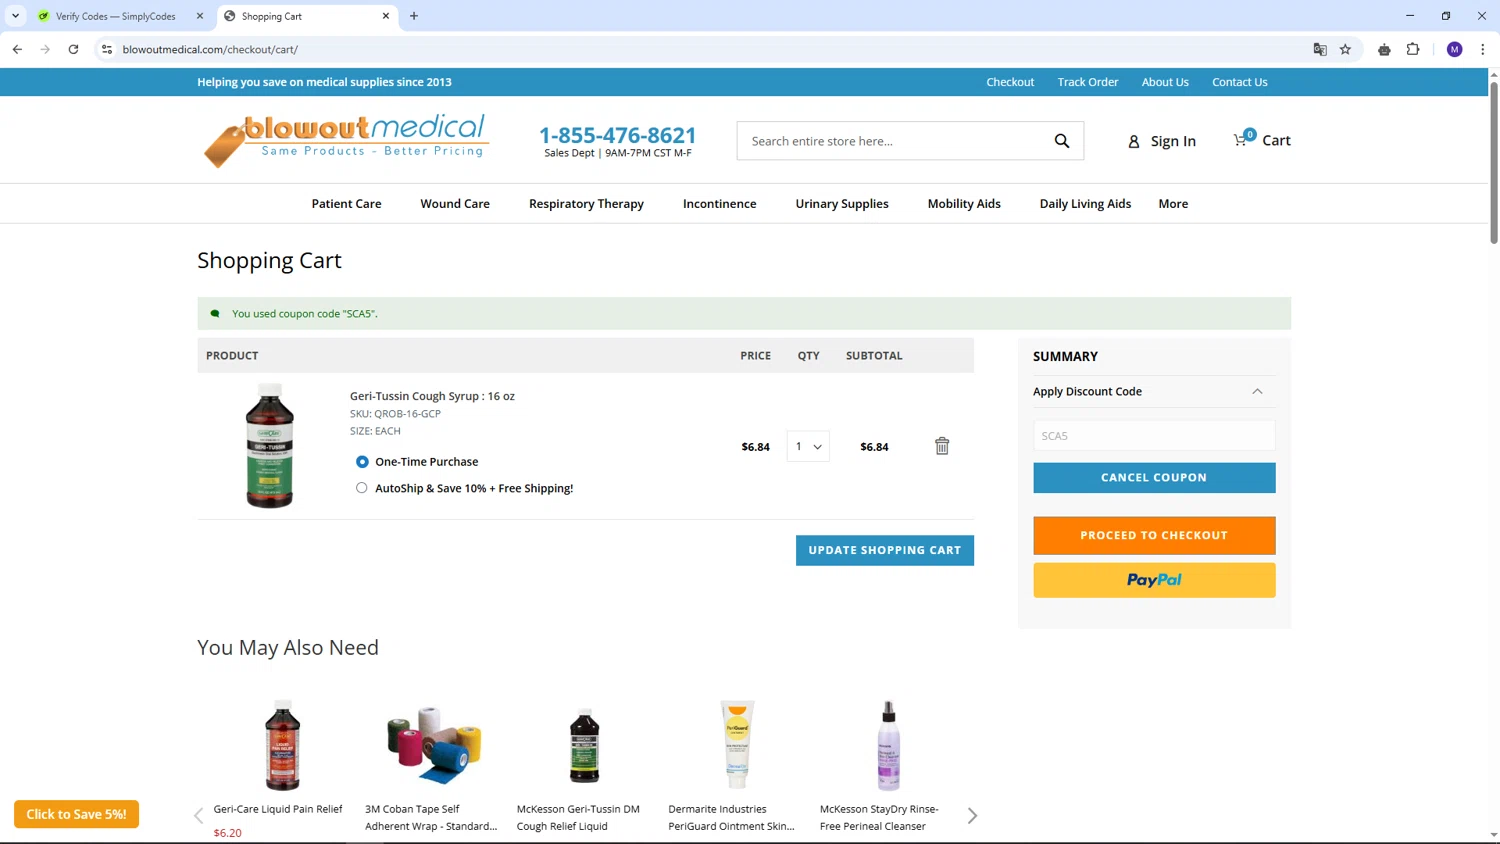The width and height of the screenshot is (1500, 844).
Task: Delete Geri-Tussin item with trash icon
Action: (x=942, y=446)
